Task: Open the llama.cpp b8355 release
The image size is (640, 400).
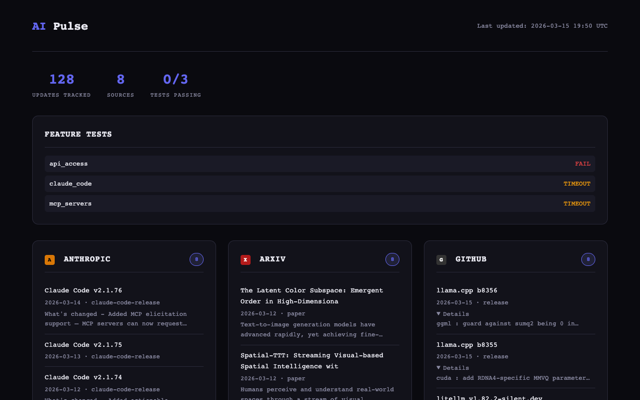Action: pyautogui.click(x=467, y=344)
